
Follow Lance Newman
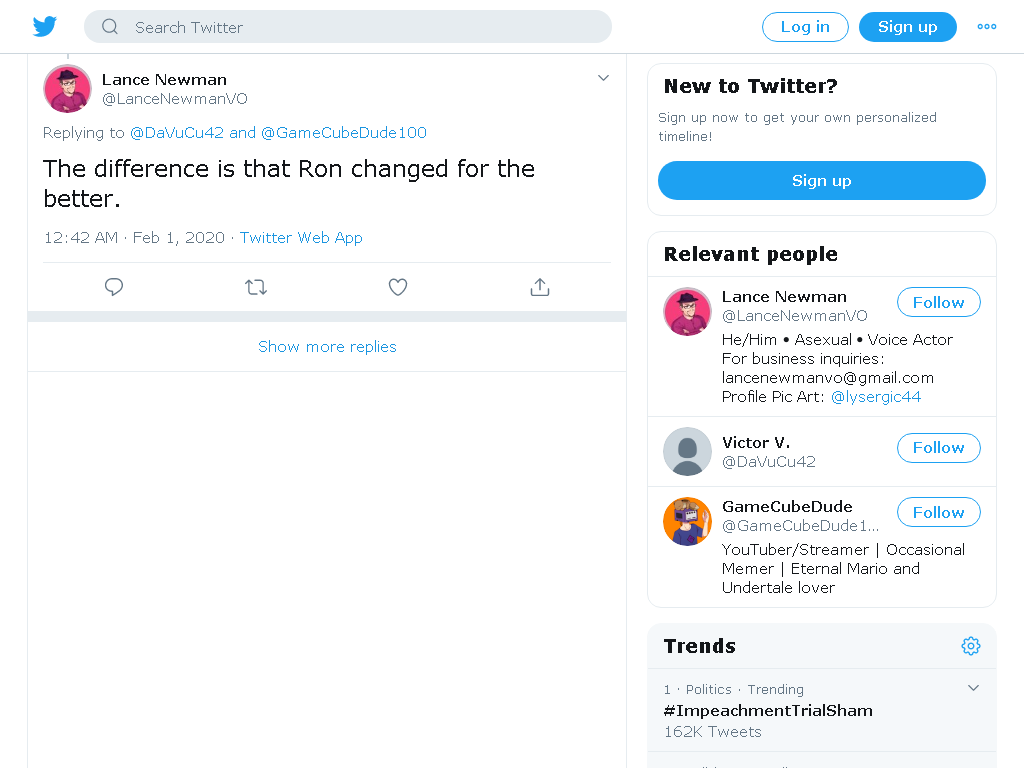pyautogui.click(x=938, y=302)
